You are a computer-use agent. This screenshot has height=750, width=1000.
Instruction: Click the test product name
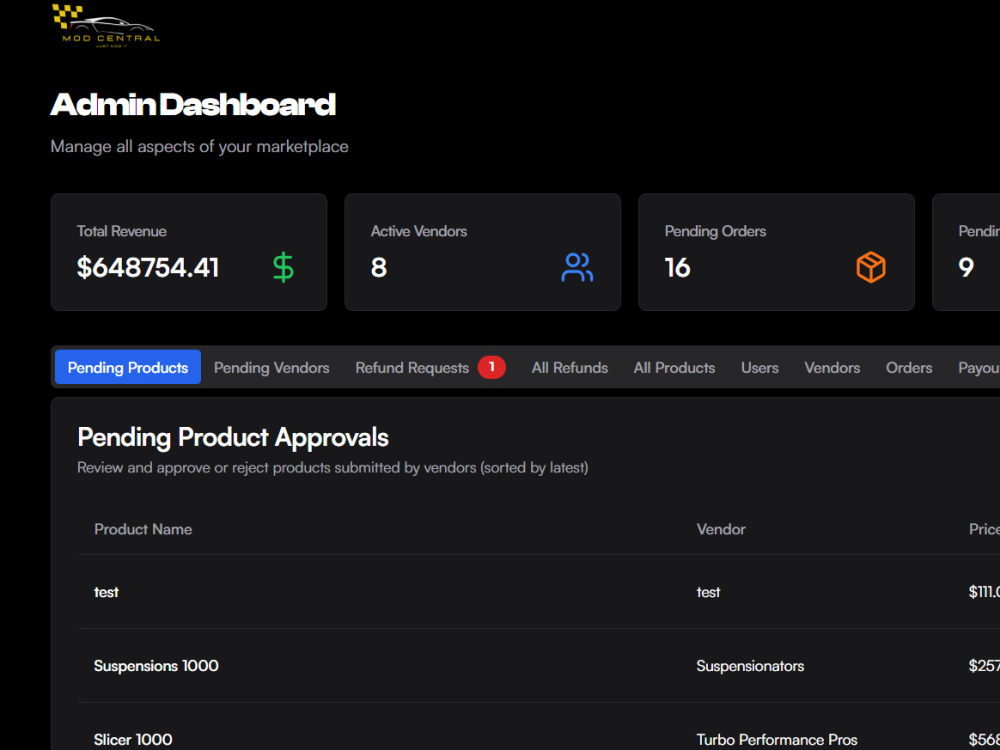(x=107, y=592)
